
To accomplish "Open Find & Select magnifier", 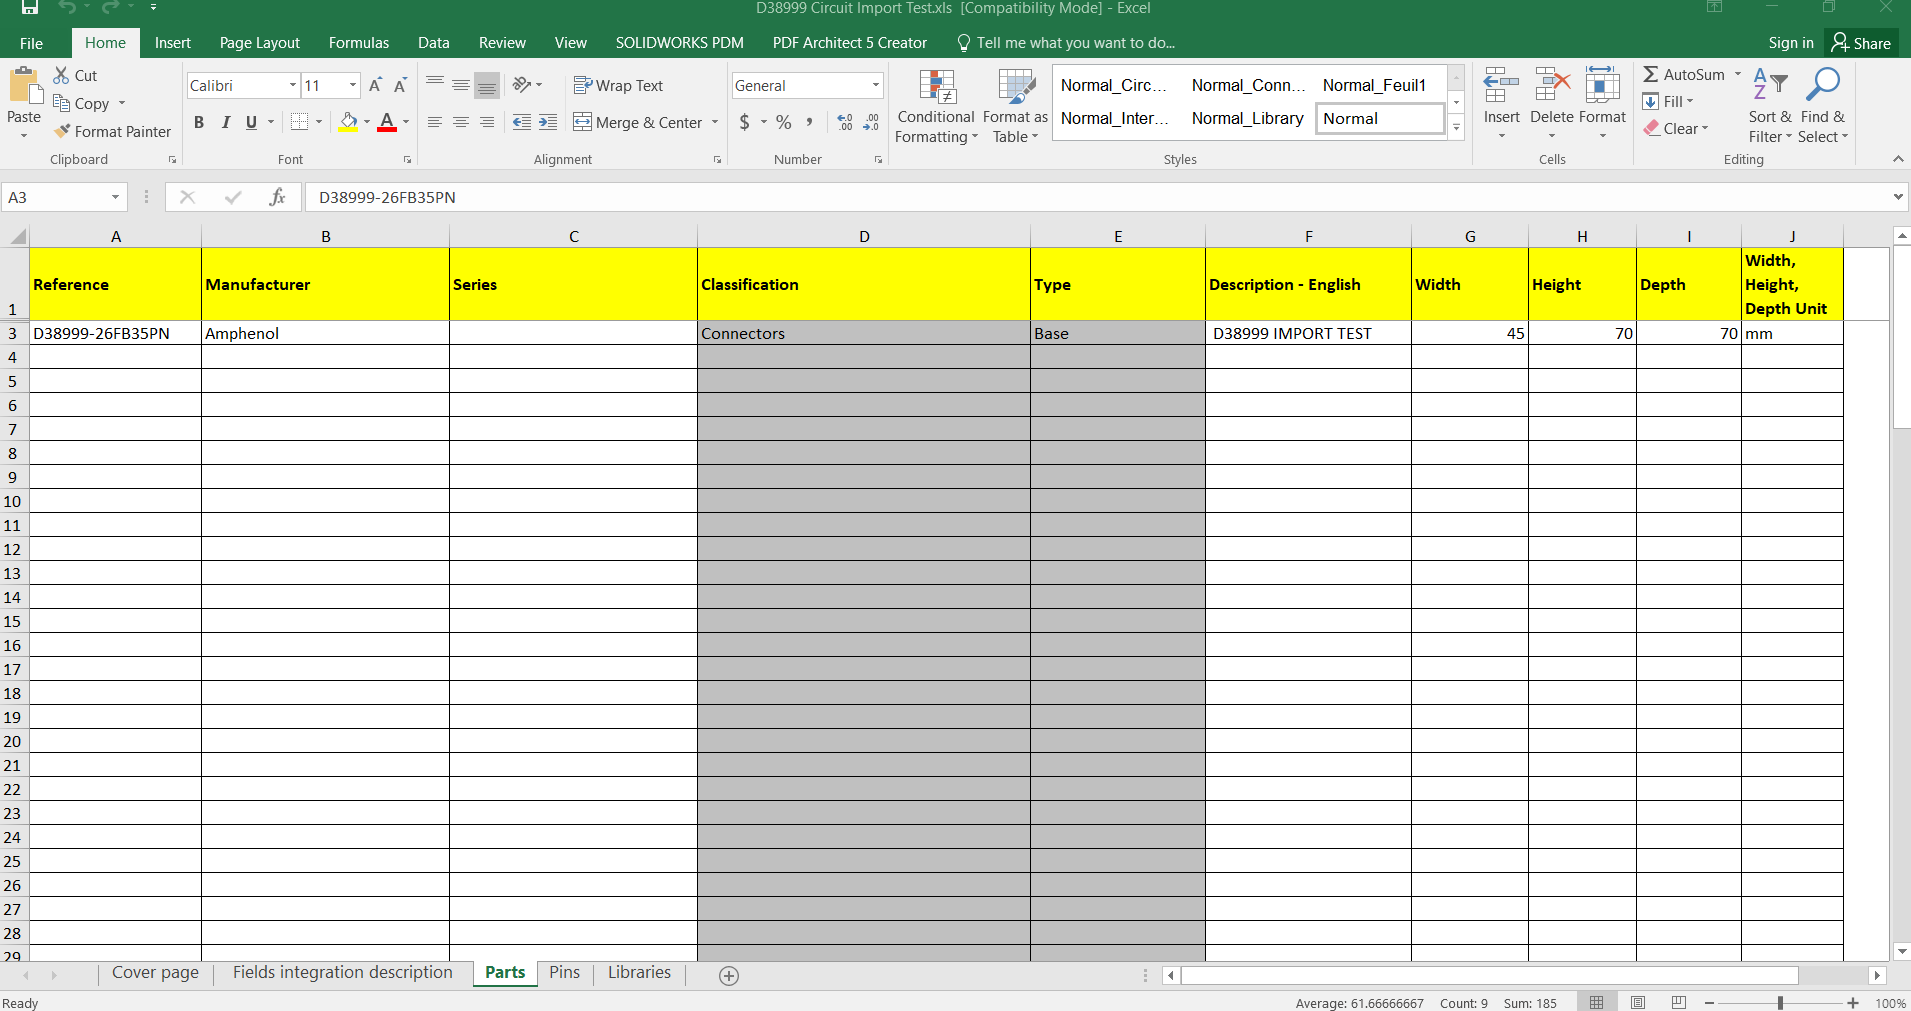I will [1822, 105].
